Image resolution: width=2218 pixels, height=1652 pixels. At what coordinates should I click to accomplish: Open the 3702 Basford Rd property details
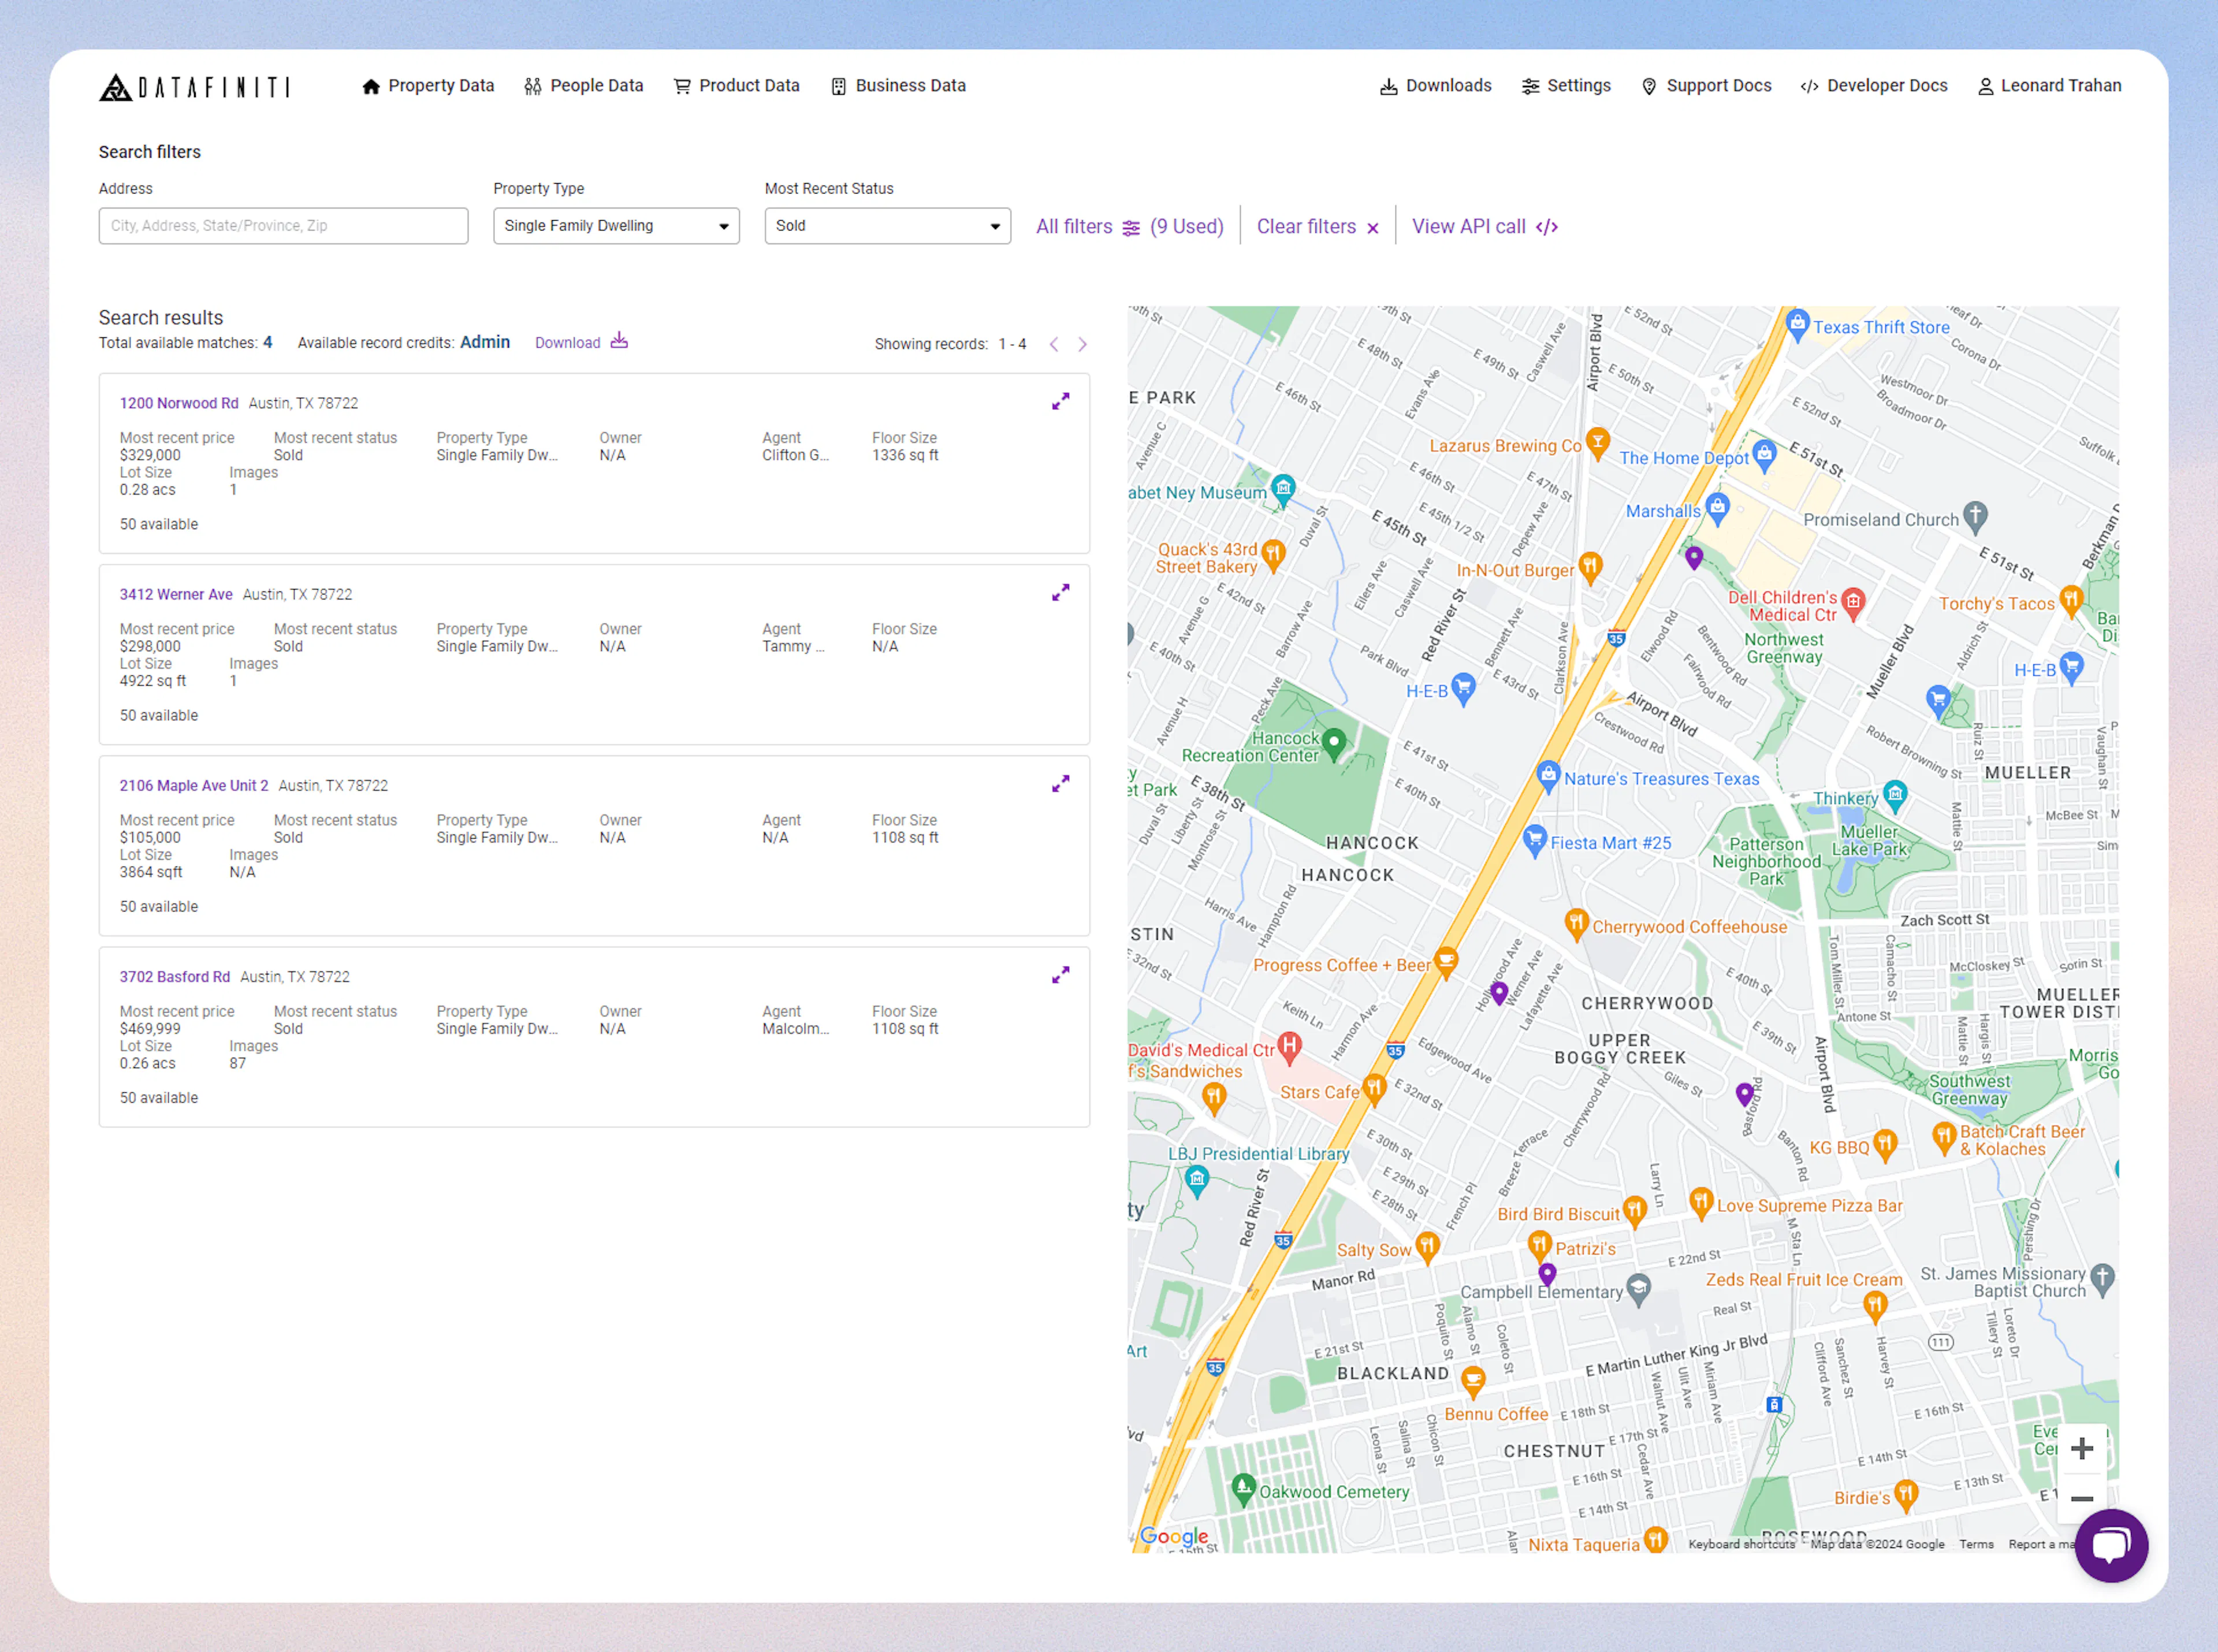click(175, 976)
